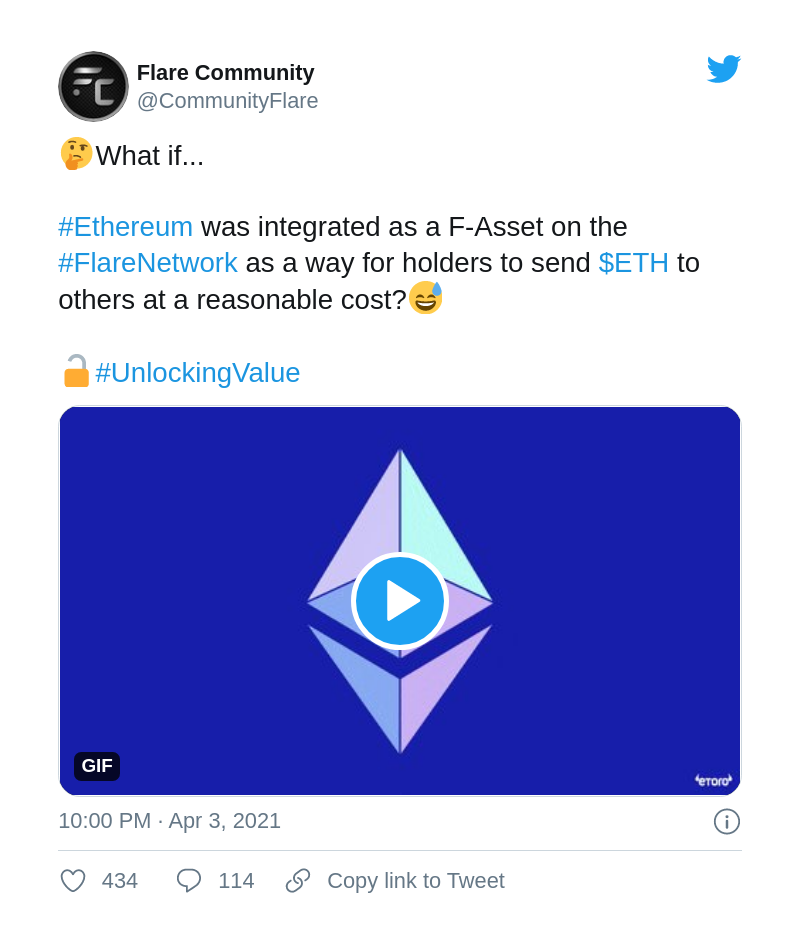This screenshot has width=800, height=946.
Task: Click the $ETH cashtag
Action: pos(633,263)
